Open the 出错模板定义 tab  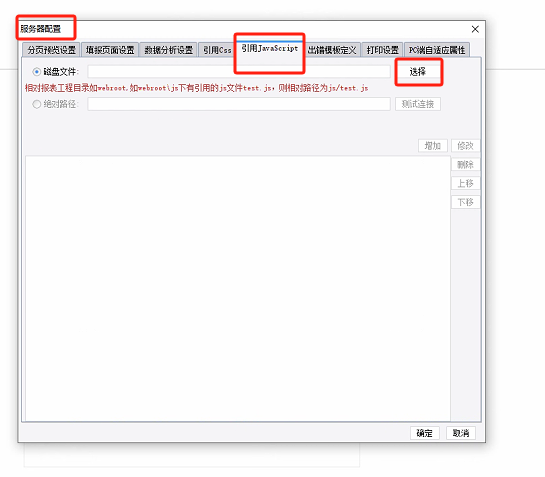click(x=332, y=50)
